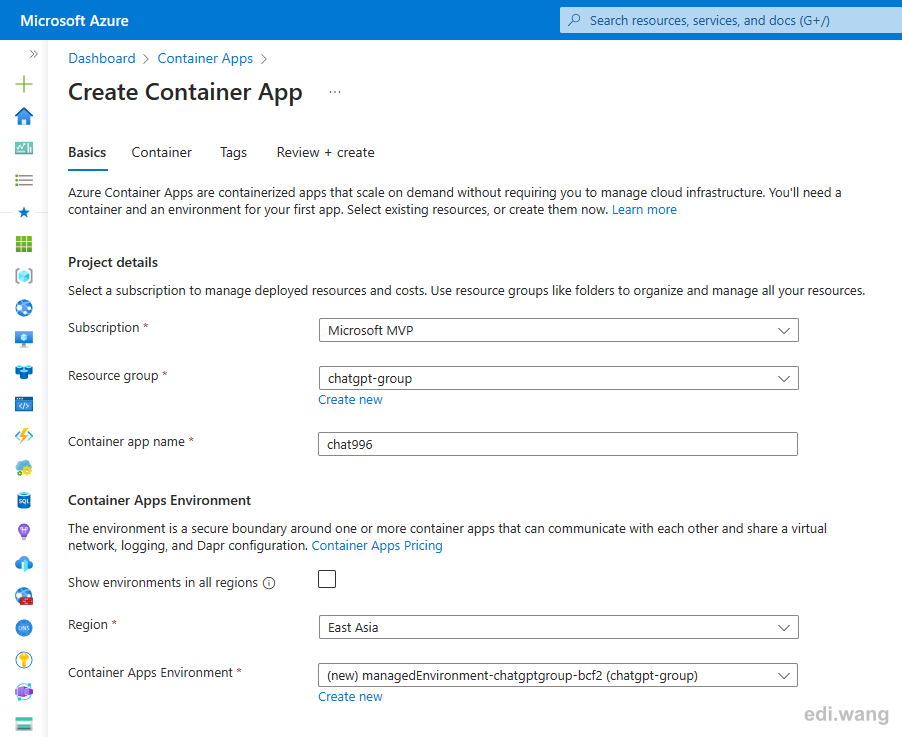Expand the sidebar with the double chevron
Image resolution: width=902 pixels, height=737 pixels.
click(33, 54)
